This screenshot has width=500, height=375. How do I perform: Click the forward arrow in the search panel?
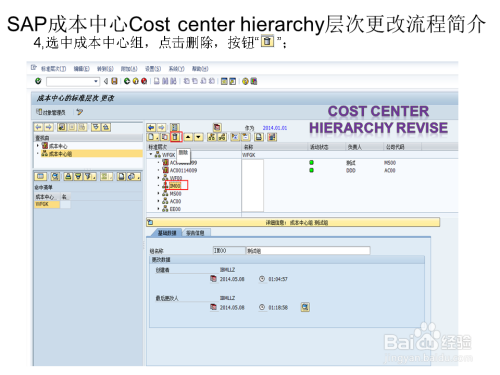click(x=48, y=127)
